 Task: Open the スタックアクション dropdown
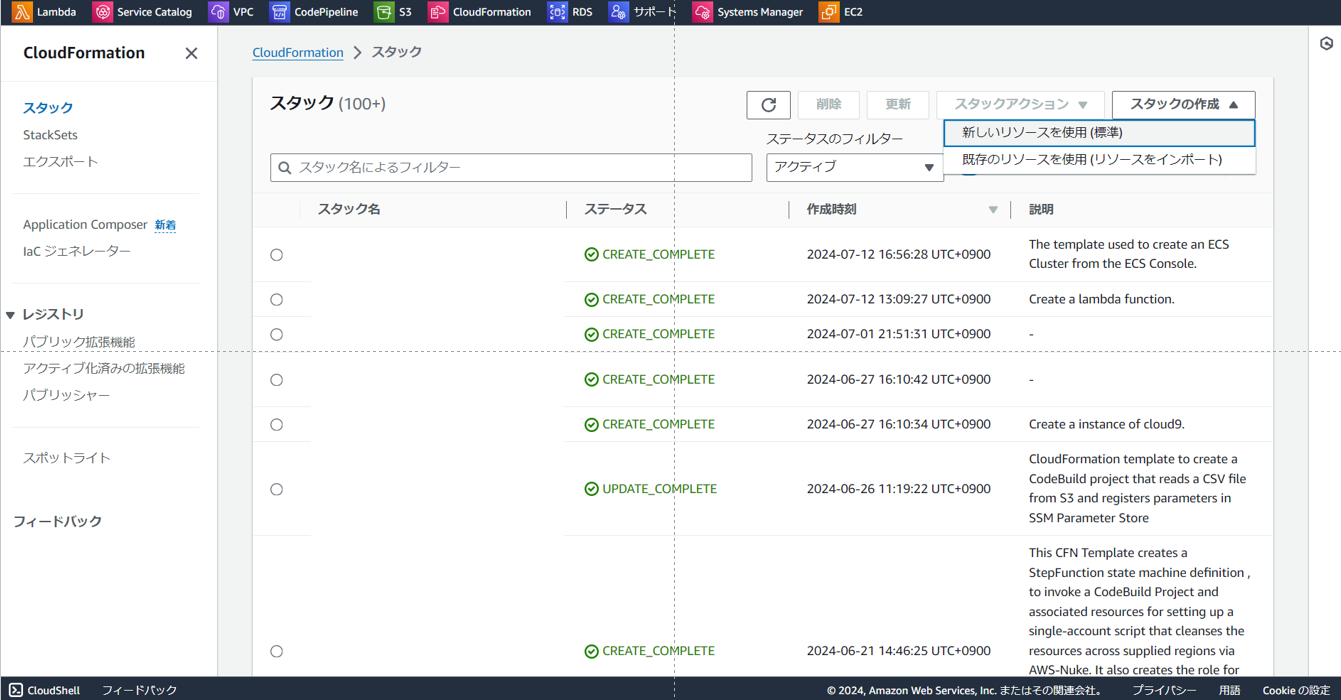[1019, 104]
